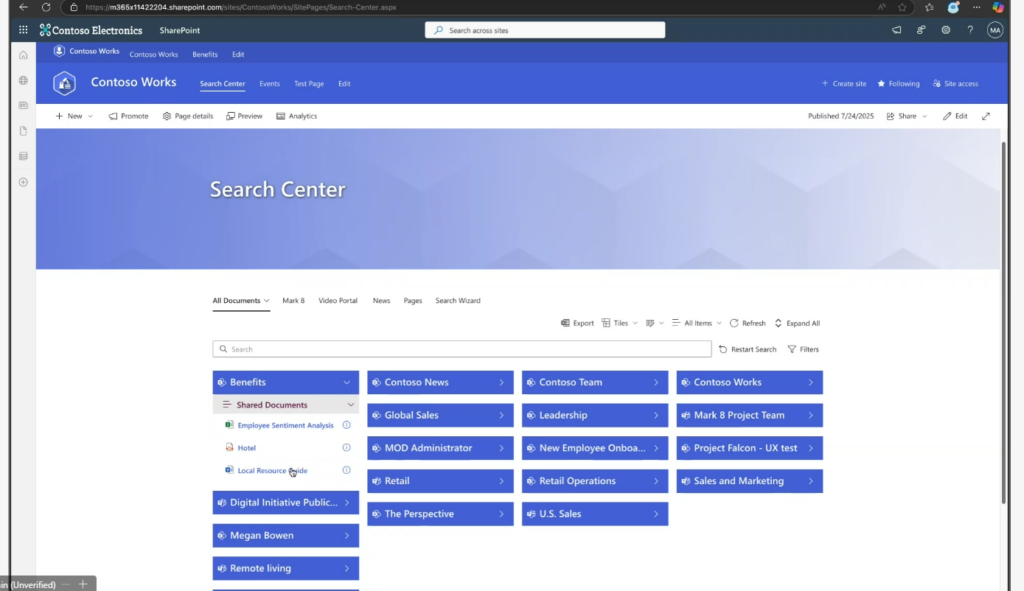
Task: Click the Preview button
Action: pos(244,116)
